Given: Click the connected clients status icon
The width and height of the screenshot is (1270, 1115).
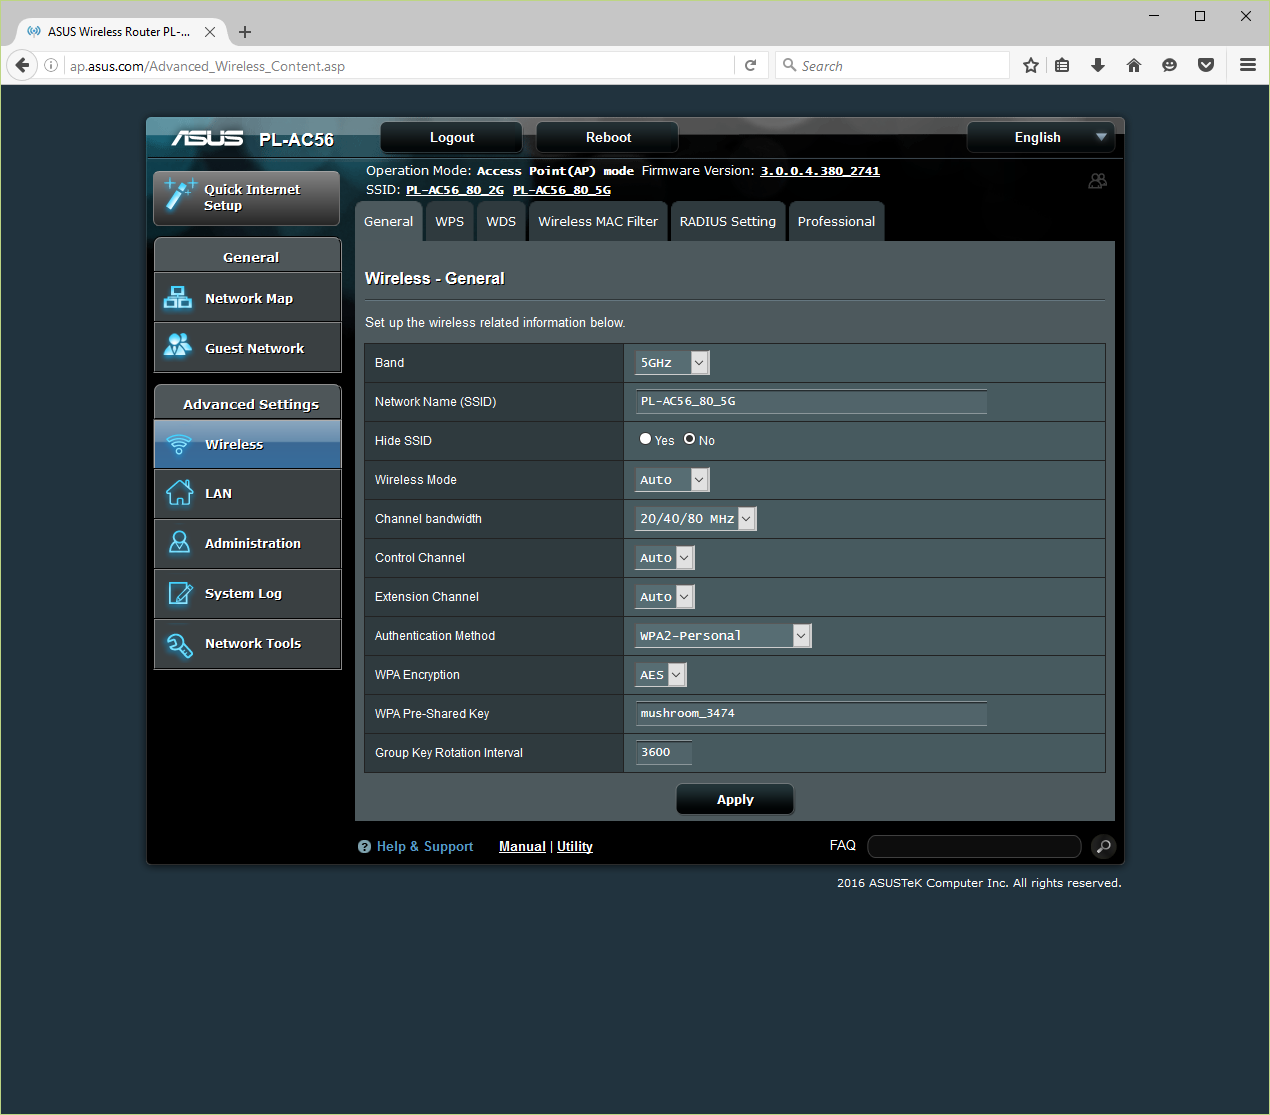Looking at the screenshot, I should [x=1098, y=181].
